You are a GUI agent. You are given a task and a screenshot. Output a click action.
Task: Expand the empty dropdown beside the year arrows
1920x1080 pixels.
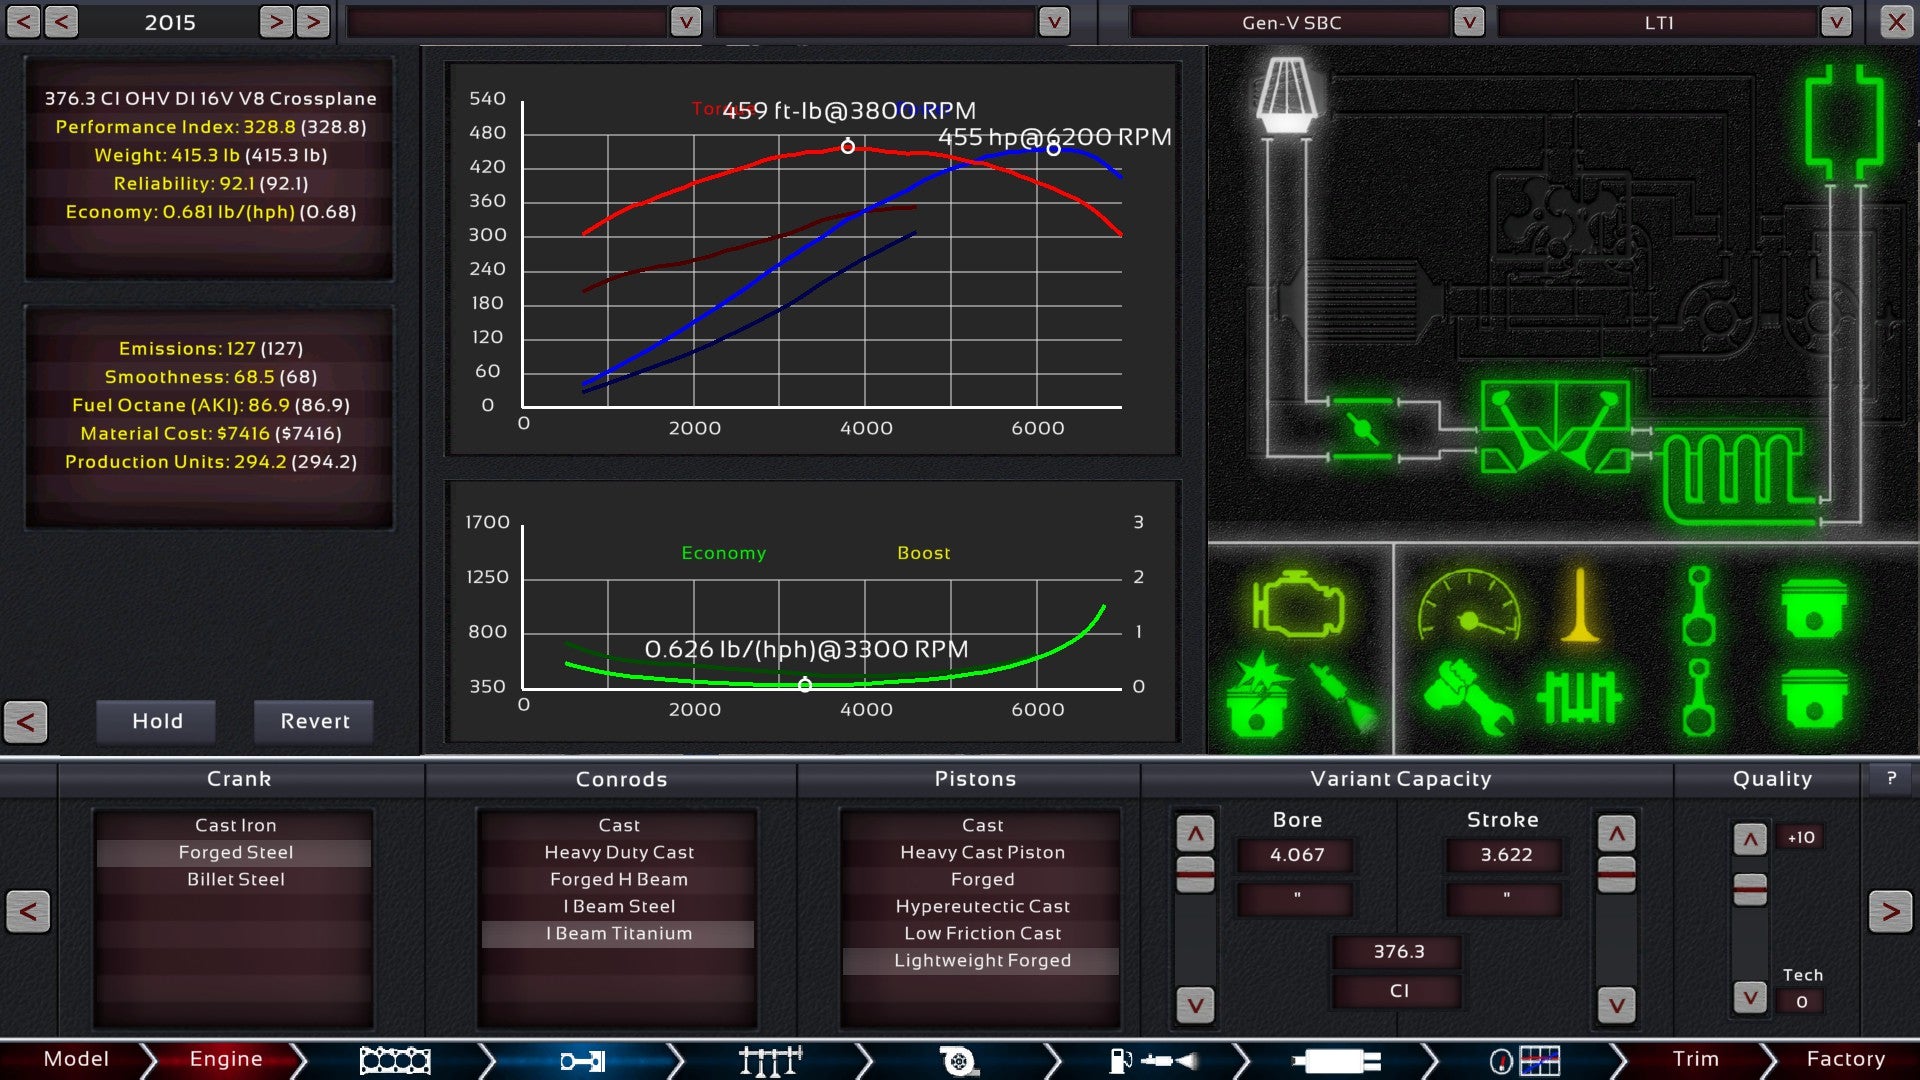[x=685, y=22]
